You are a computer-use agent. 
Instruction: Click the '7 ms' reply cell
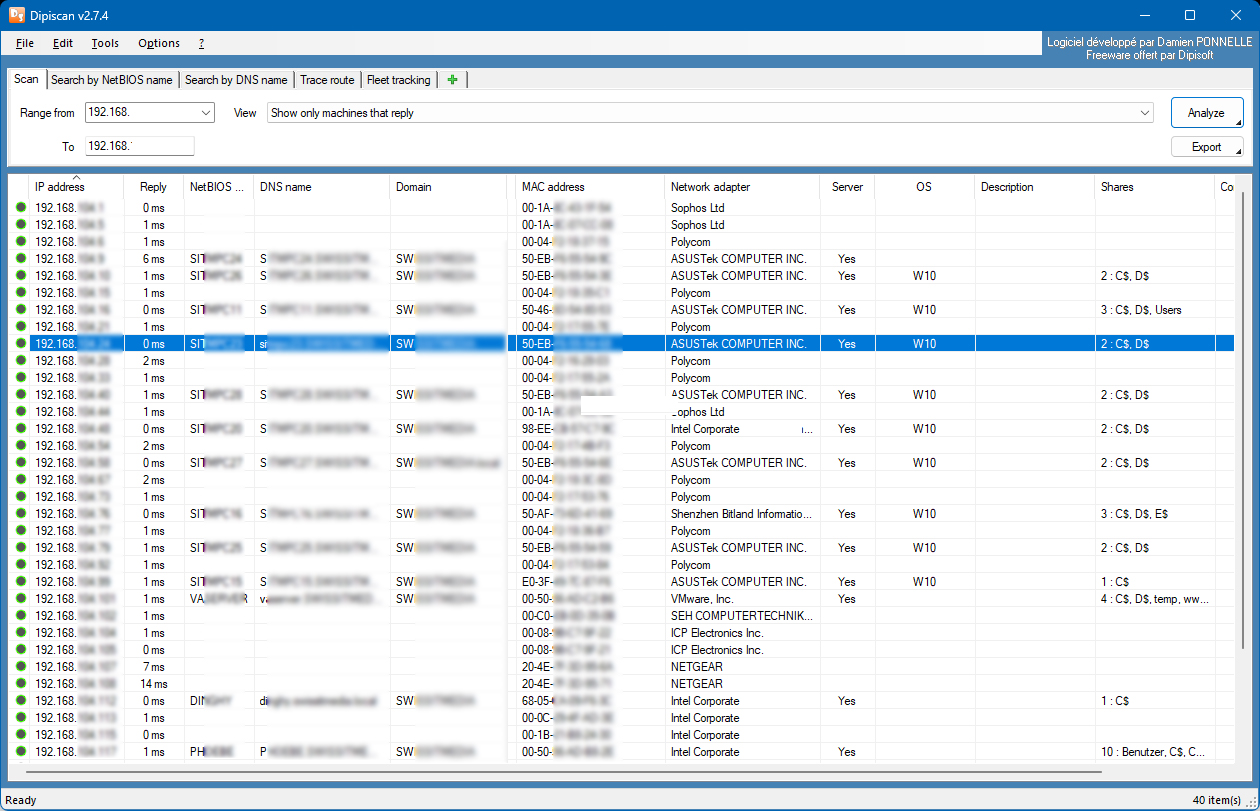pos(153,667)
